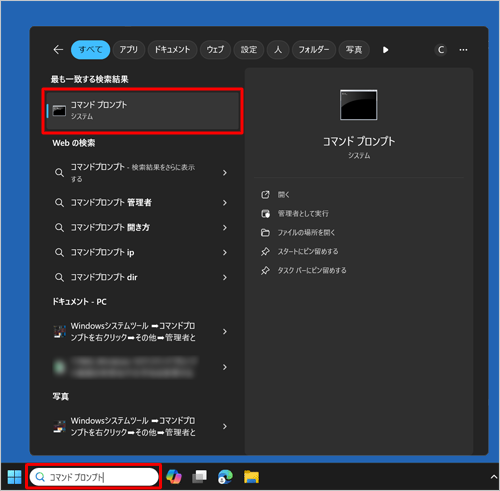This screenshot has width=500, height=491.
Task: Click the Command Prompt icon in best match
Action: click(x=59, y=111)
